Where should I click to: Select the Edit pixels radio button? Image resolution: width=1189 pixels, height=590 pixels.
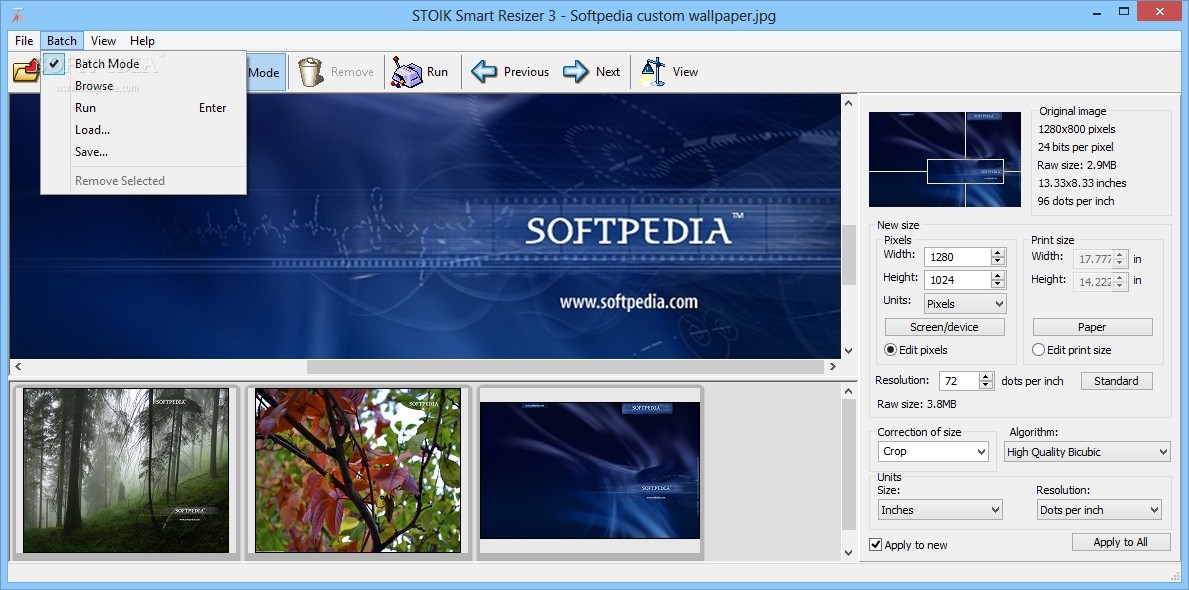point(891,350)
